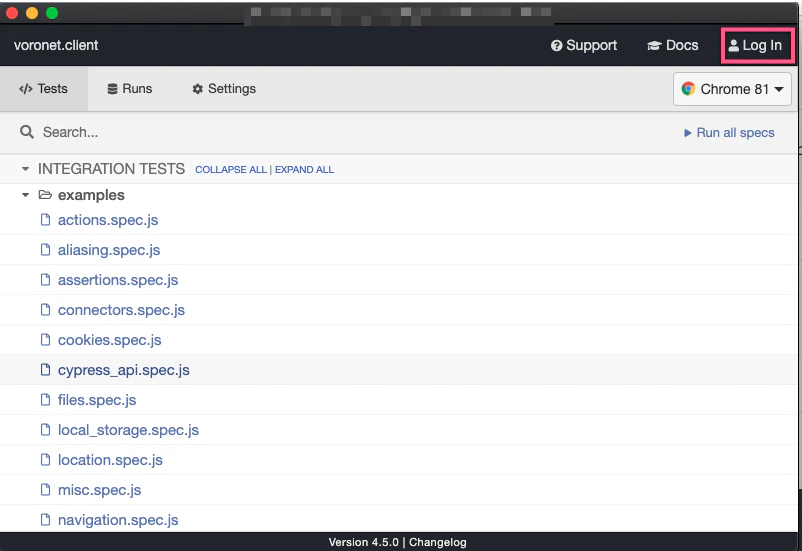
Task: Close the window with red button
Action: [x=12, y=13]
